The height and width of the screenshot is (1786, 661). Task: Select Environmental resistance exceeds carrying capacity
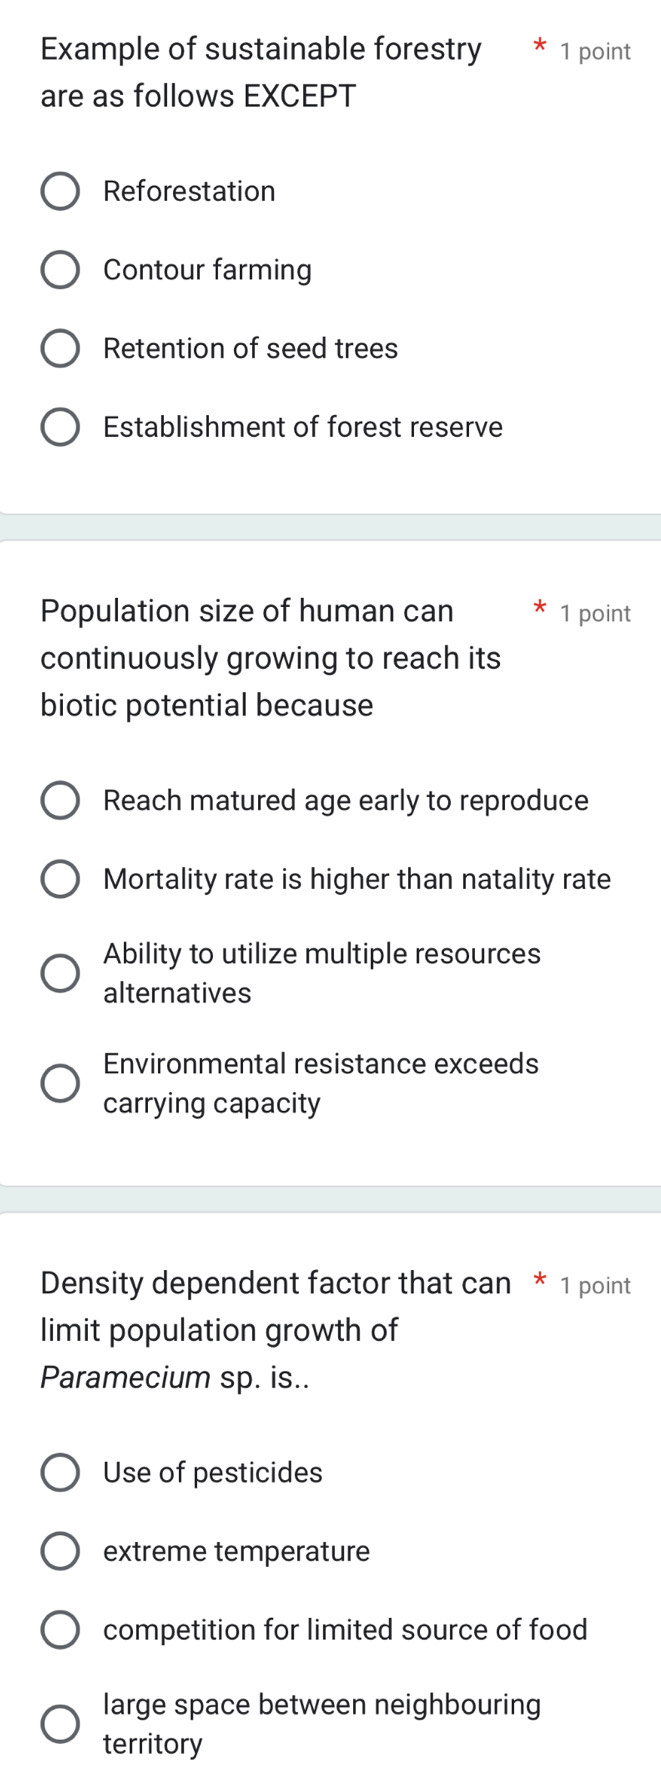(60, 1082)
